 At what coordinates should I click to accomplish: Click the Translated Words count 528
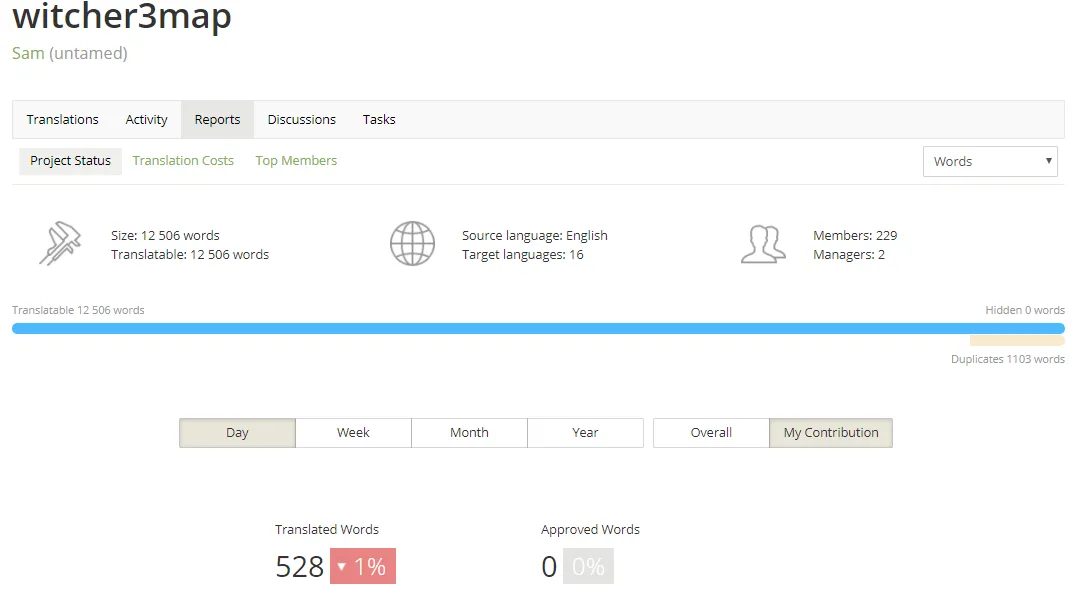299,567
